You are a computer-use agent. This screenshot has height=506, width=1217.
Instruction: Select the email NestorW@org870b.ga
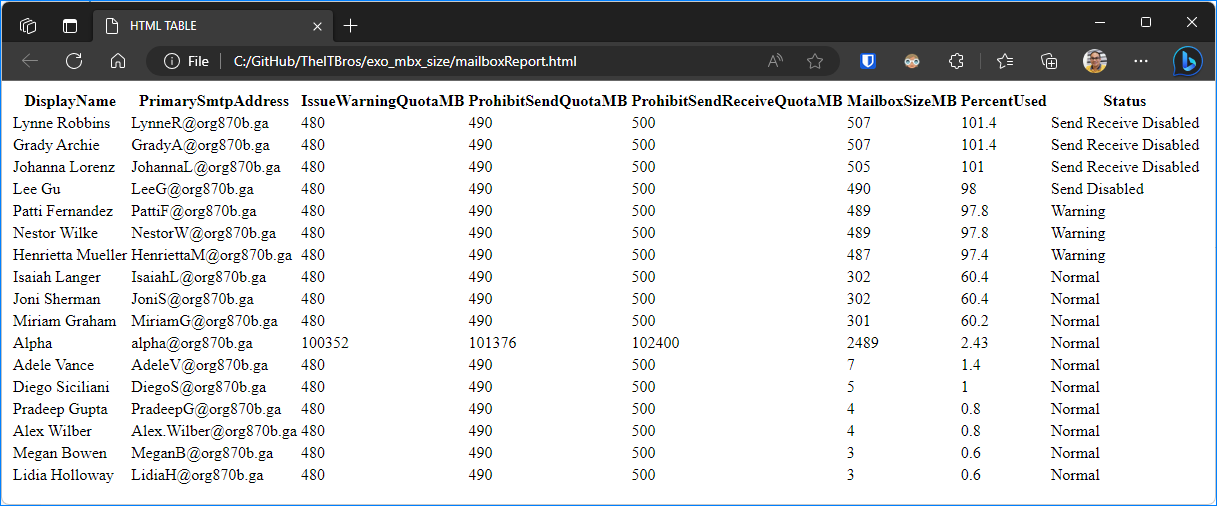[x=204, y=233]
